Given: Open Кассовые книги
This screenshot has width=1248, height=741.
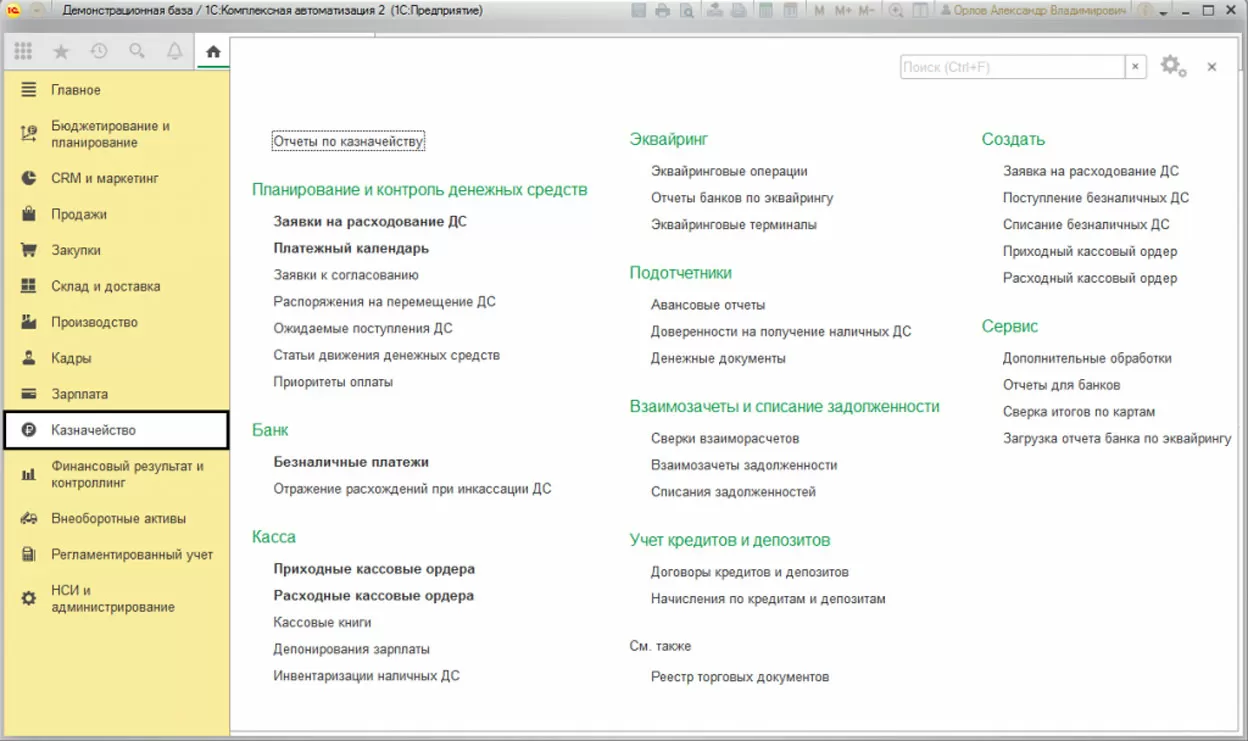Looking at the screenshot, I should (x=322, y=622).
